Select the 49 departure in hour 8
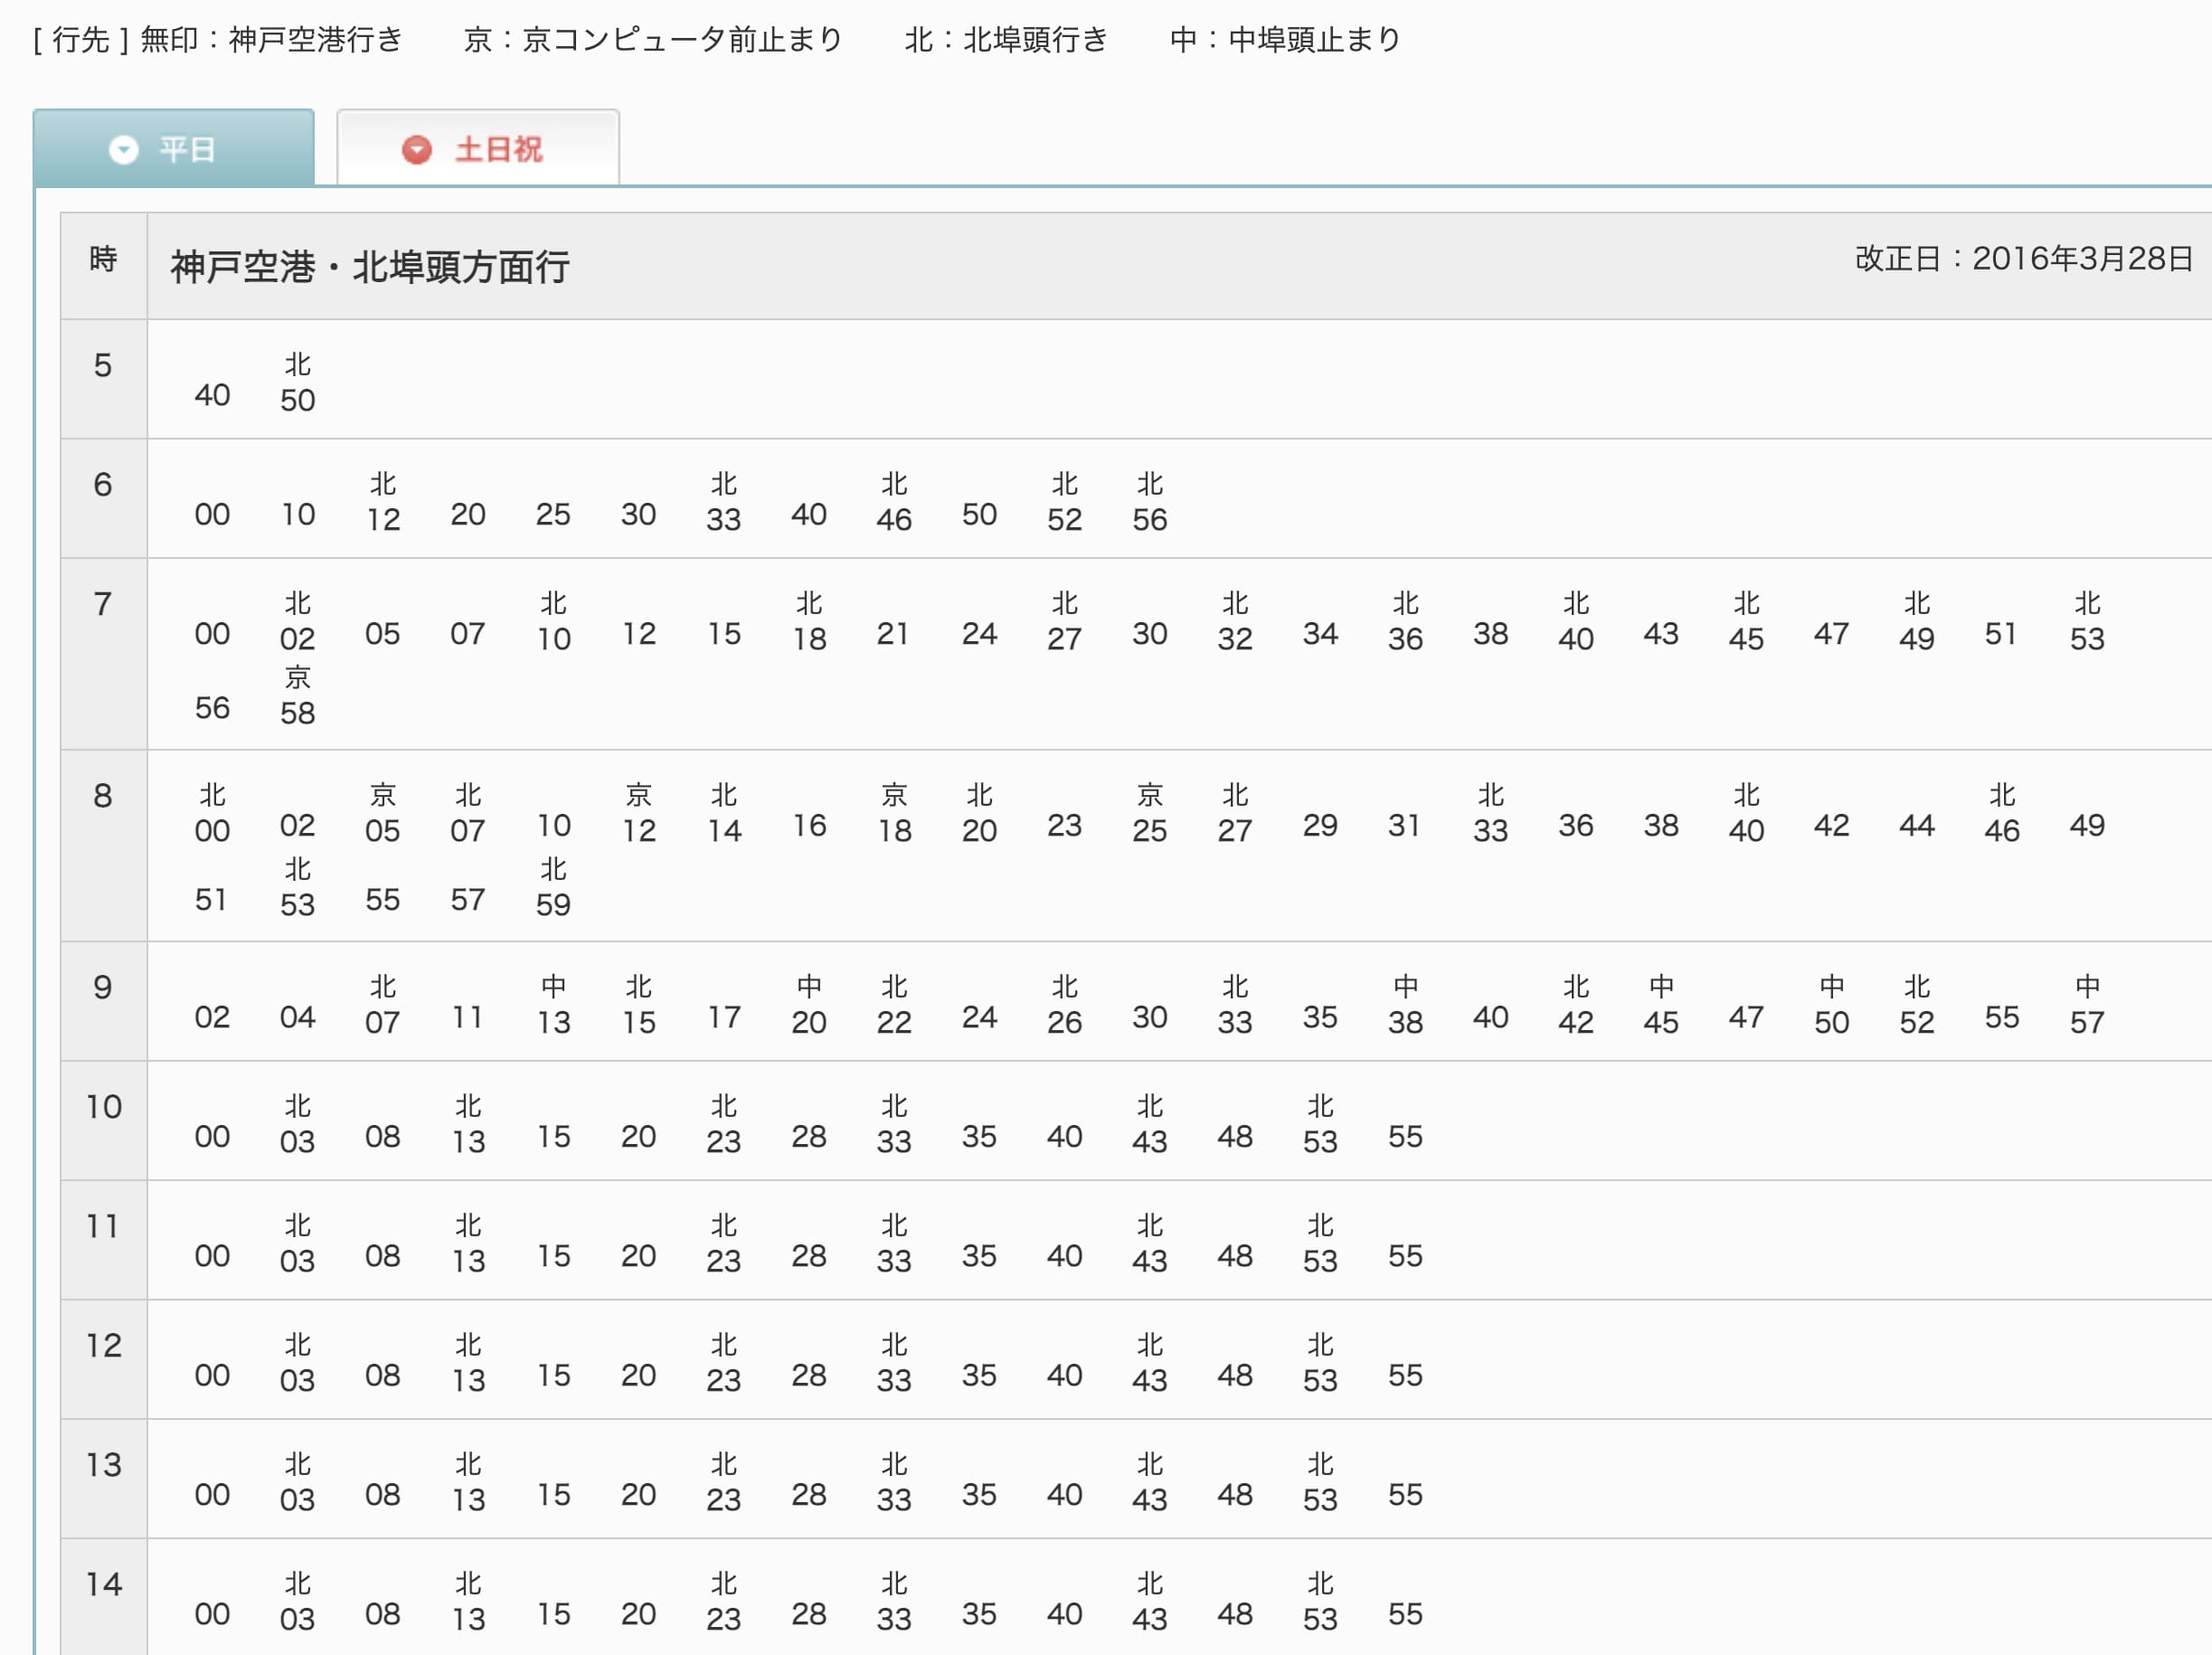 (2087, 825)
